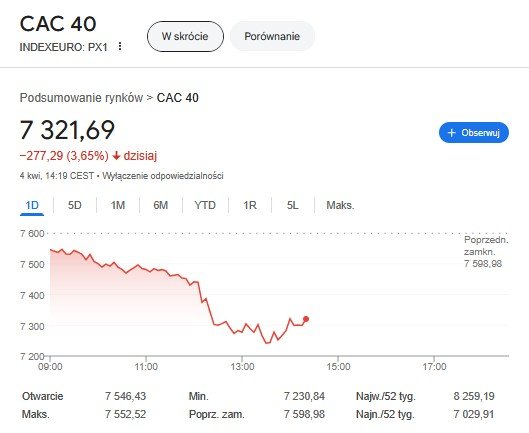The height and width of the screenshot is (433, 529).
Task: Open the Porównanie pill
Action: coord(272,36)
